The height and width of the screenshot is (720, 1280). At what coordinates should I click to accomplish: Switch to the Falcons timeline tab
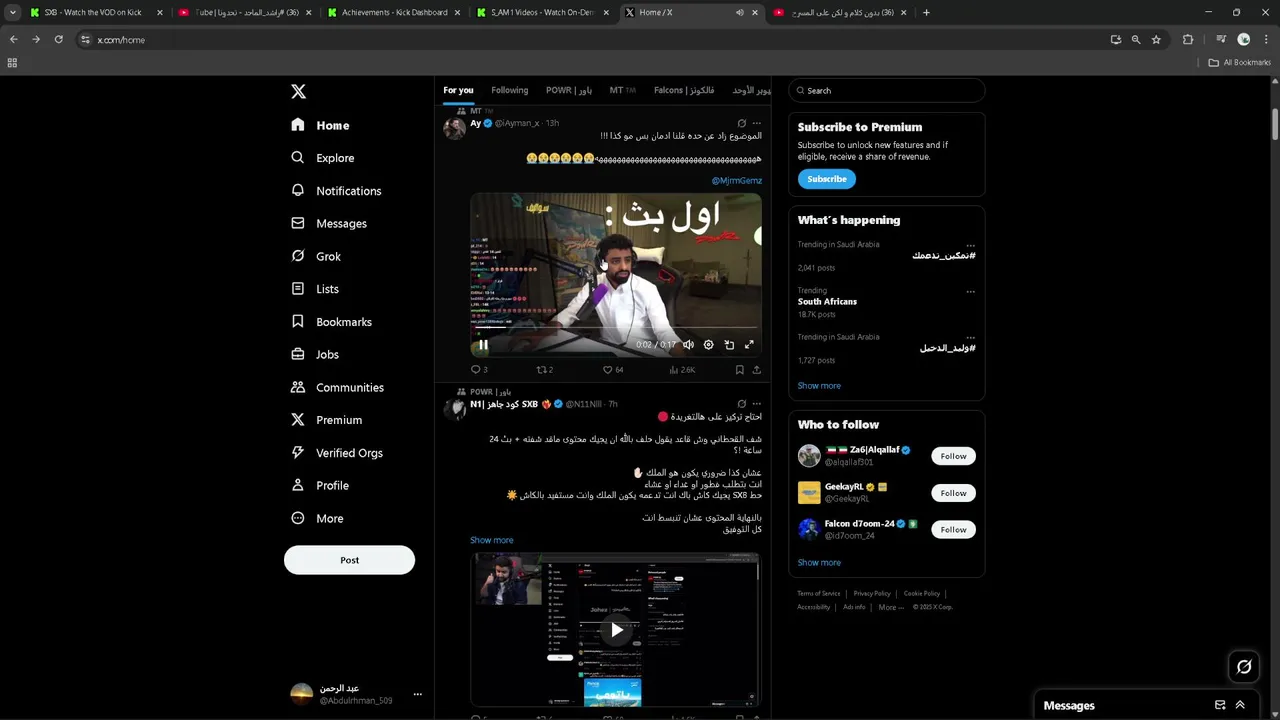(684, 90)
